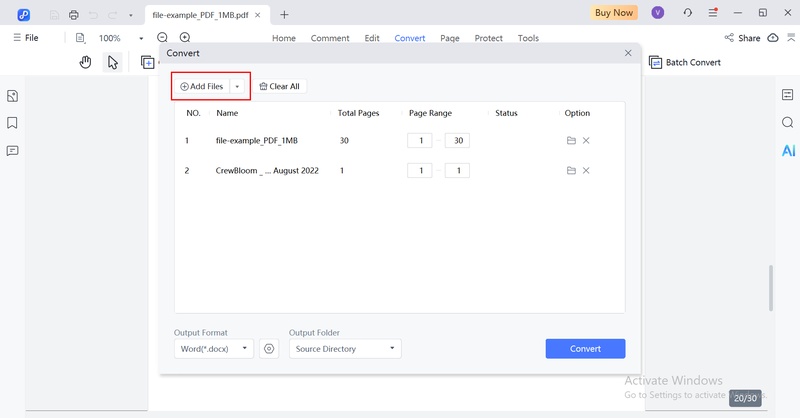Image resolution: width=800 pixels, height=418 pixels.
Task: Switch to the Tools tab
Action: 528,38
